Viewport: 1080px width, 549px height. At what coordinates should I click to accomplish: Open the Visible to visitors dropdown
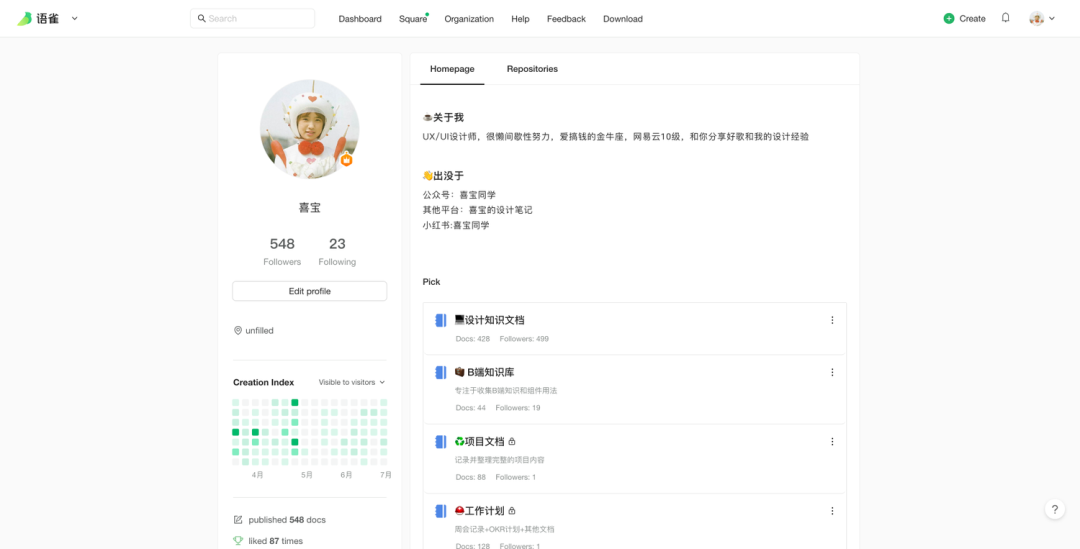tap(352, 382)
